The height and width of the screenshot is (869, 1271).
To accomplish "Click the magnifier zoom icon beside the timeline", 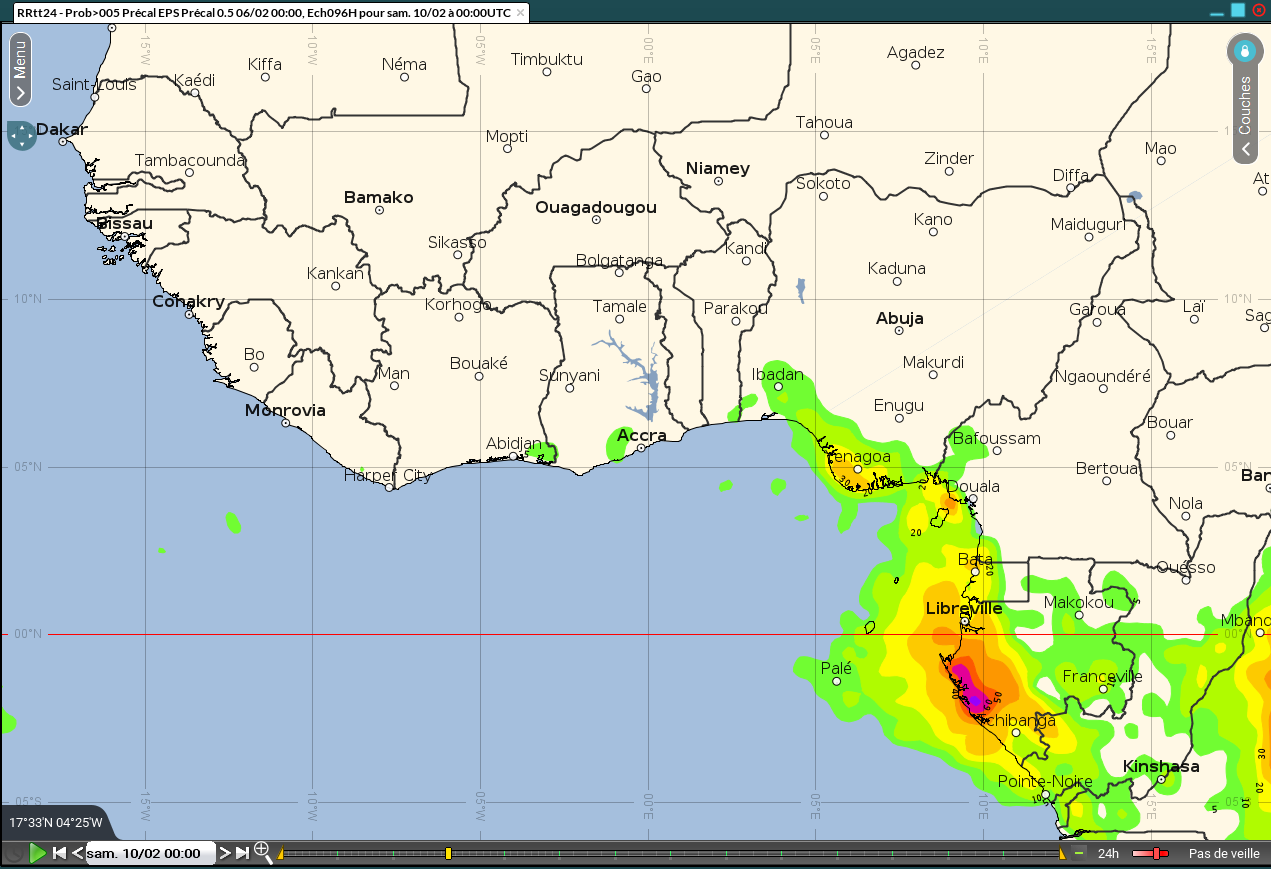I will coord(263,852).
